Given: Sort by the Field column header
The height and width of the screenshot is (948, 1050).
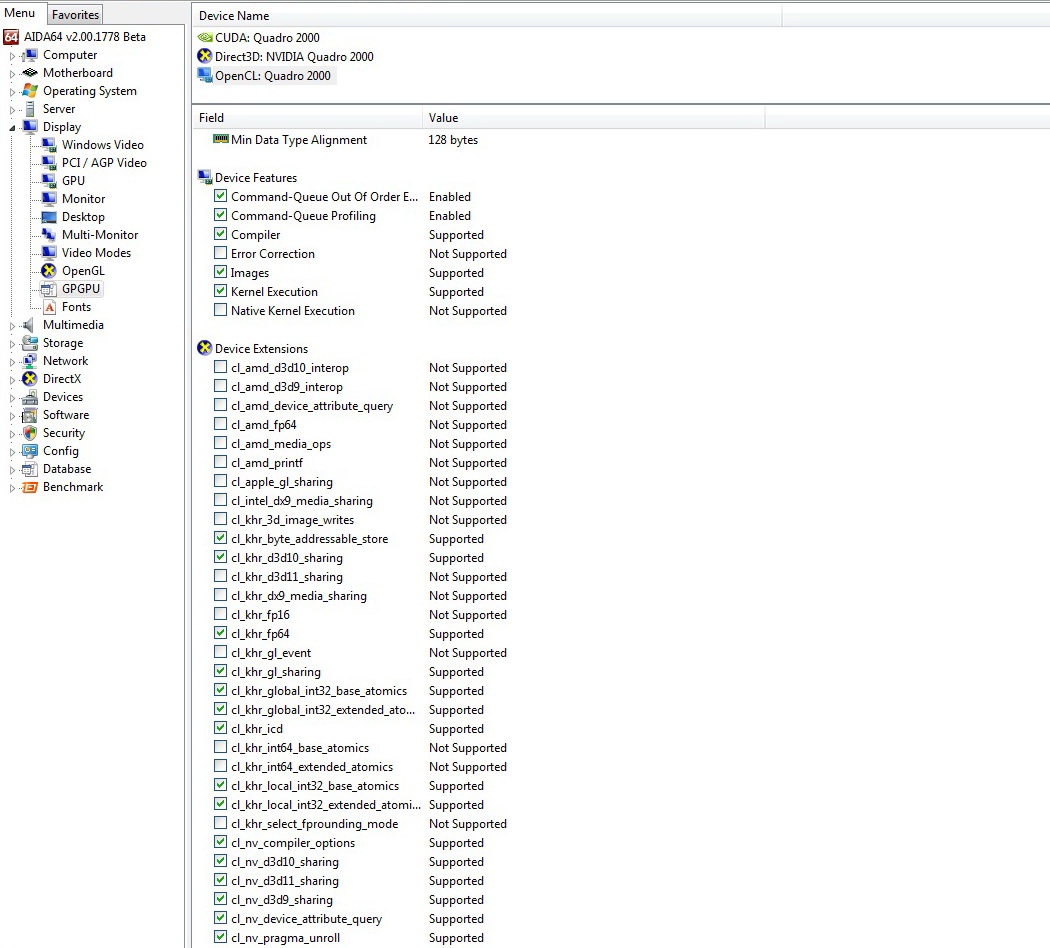Looking at the screenshot, I should (307, 118).
